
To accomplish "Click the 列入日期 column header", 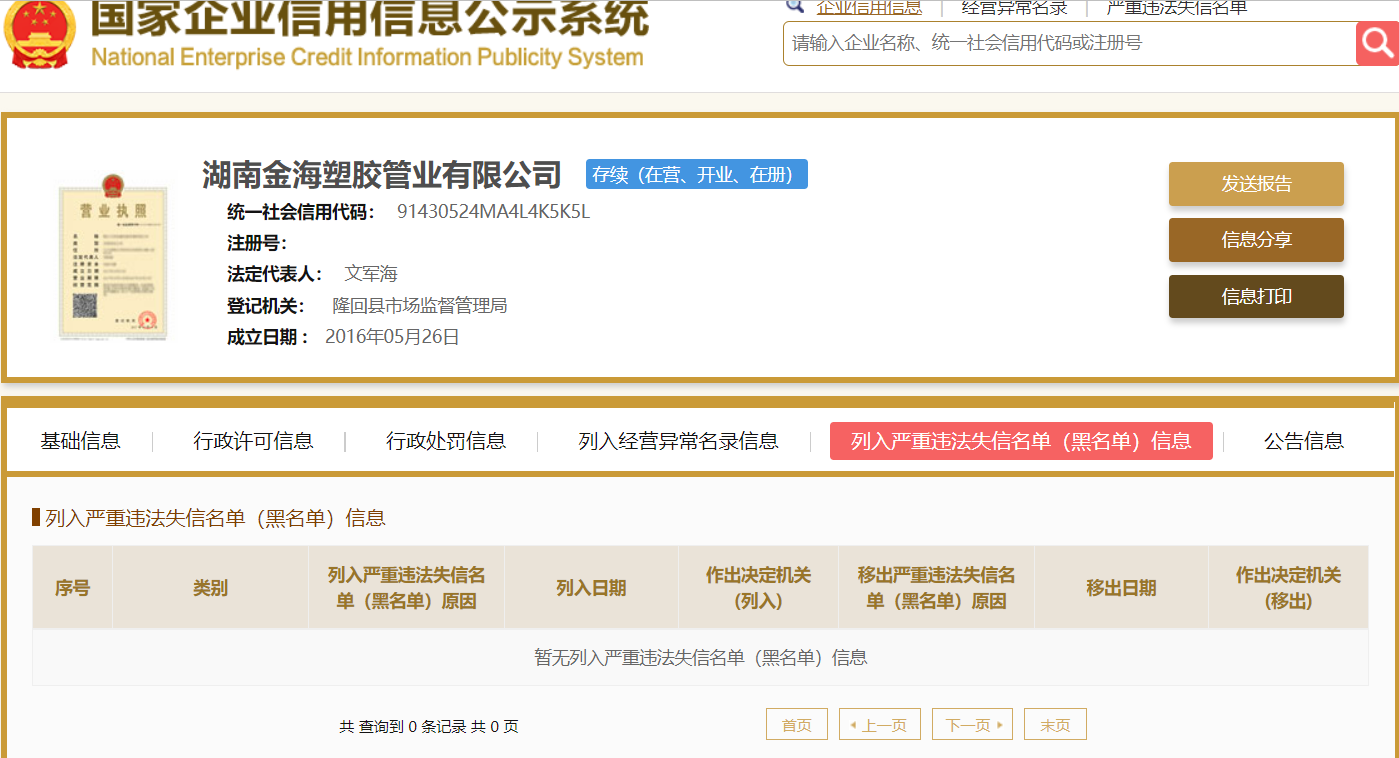I will click(x=591, y=588).
